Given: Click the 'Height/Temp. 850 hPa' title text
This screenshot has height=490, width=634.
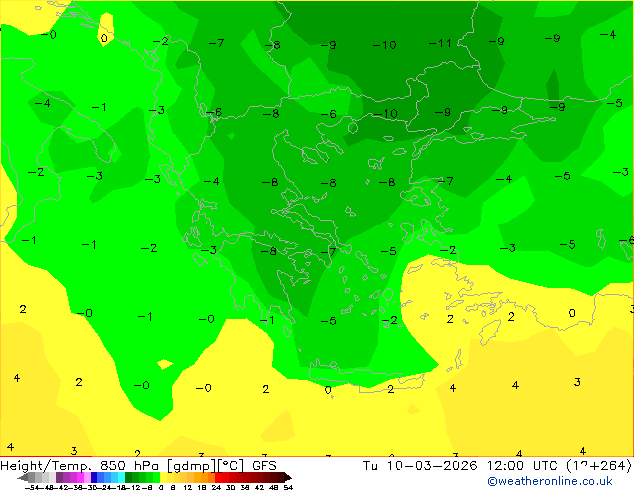Looking at the screenshot, I should pyautogui.click(x=79, y=466).
